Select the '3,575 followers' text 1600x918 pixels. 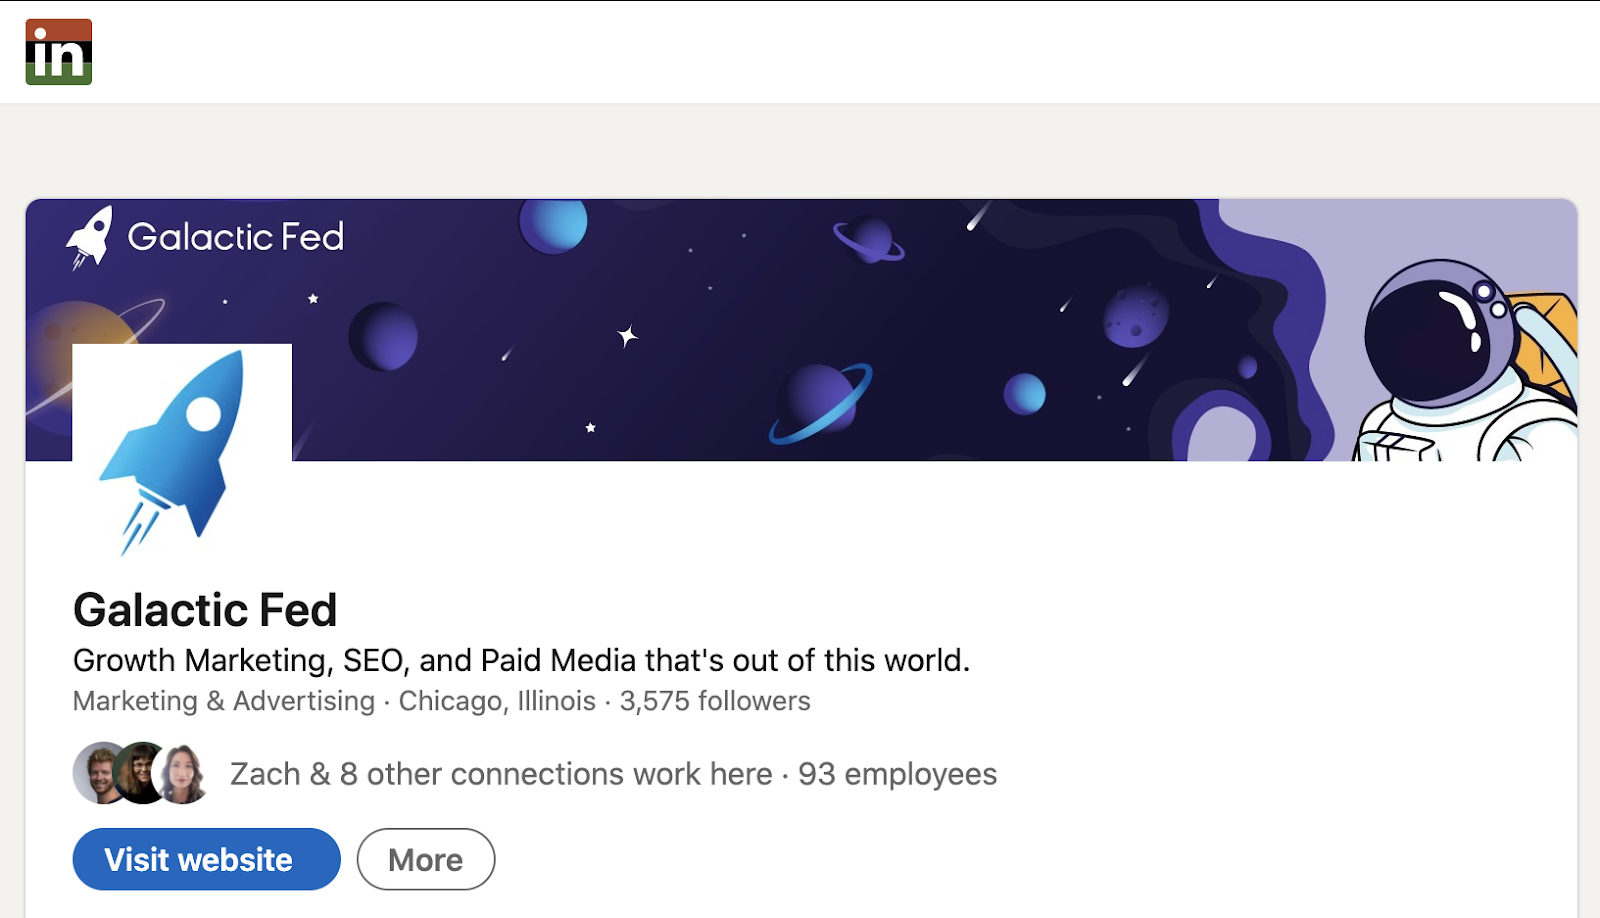tap(715, 701)
